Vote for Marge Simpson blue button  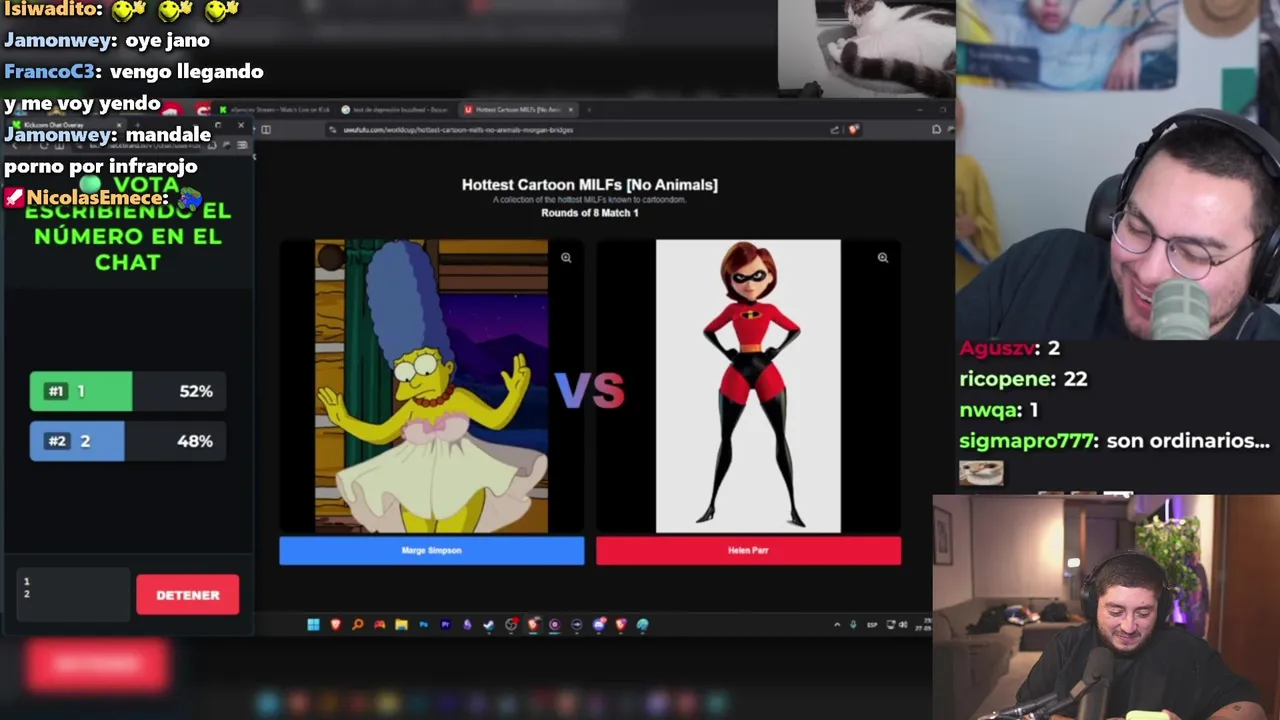click(x=431, y=550)
